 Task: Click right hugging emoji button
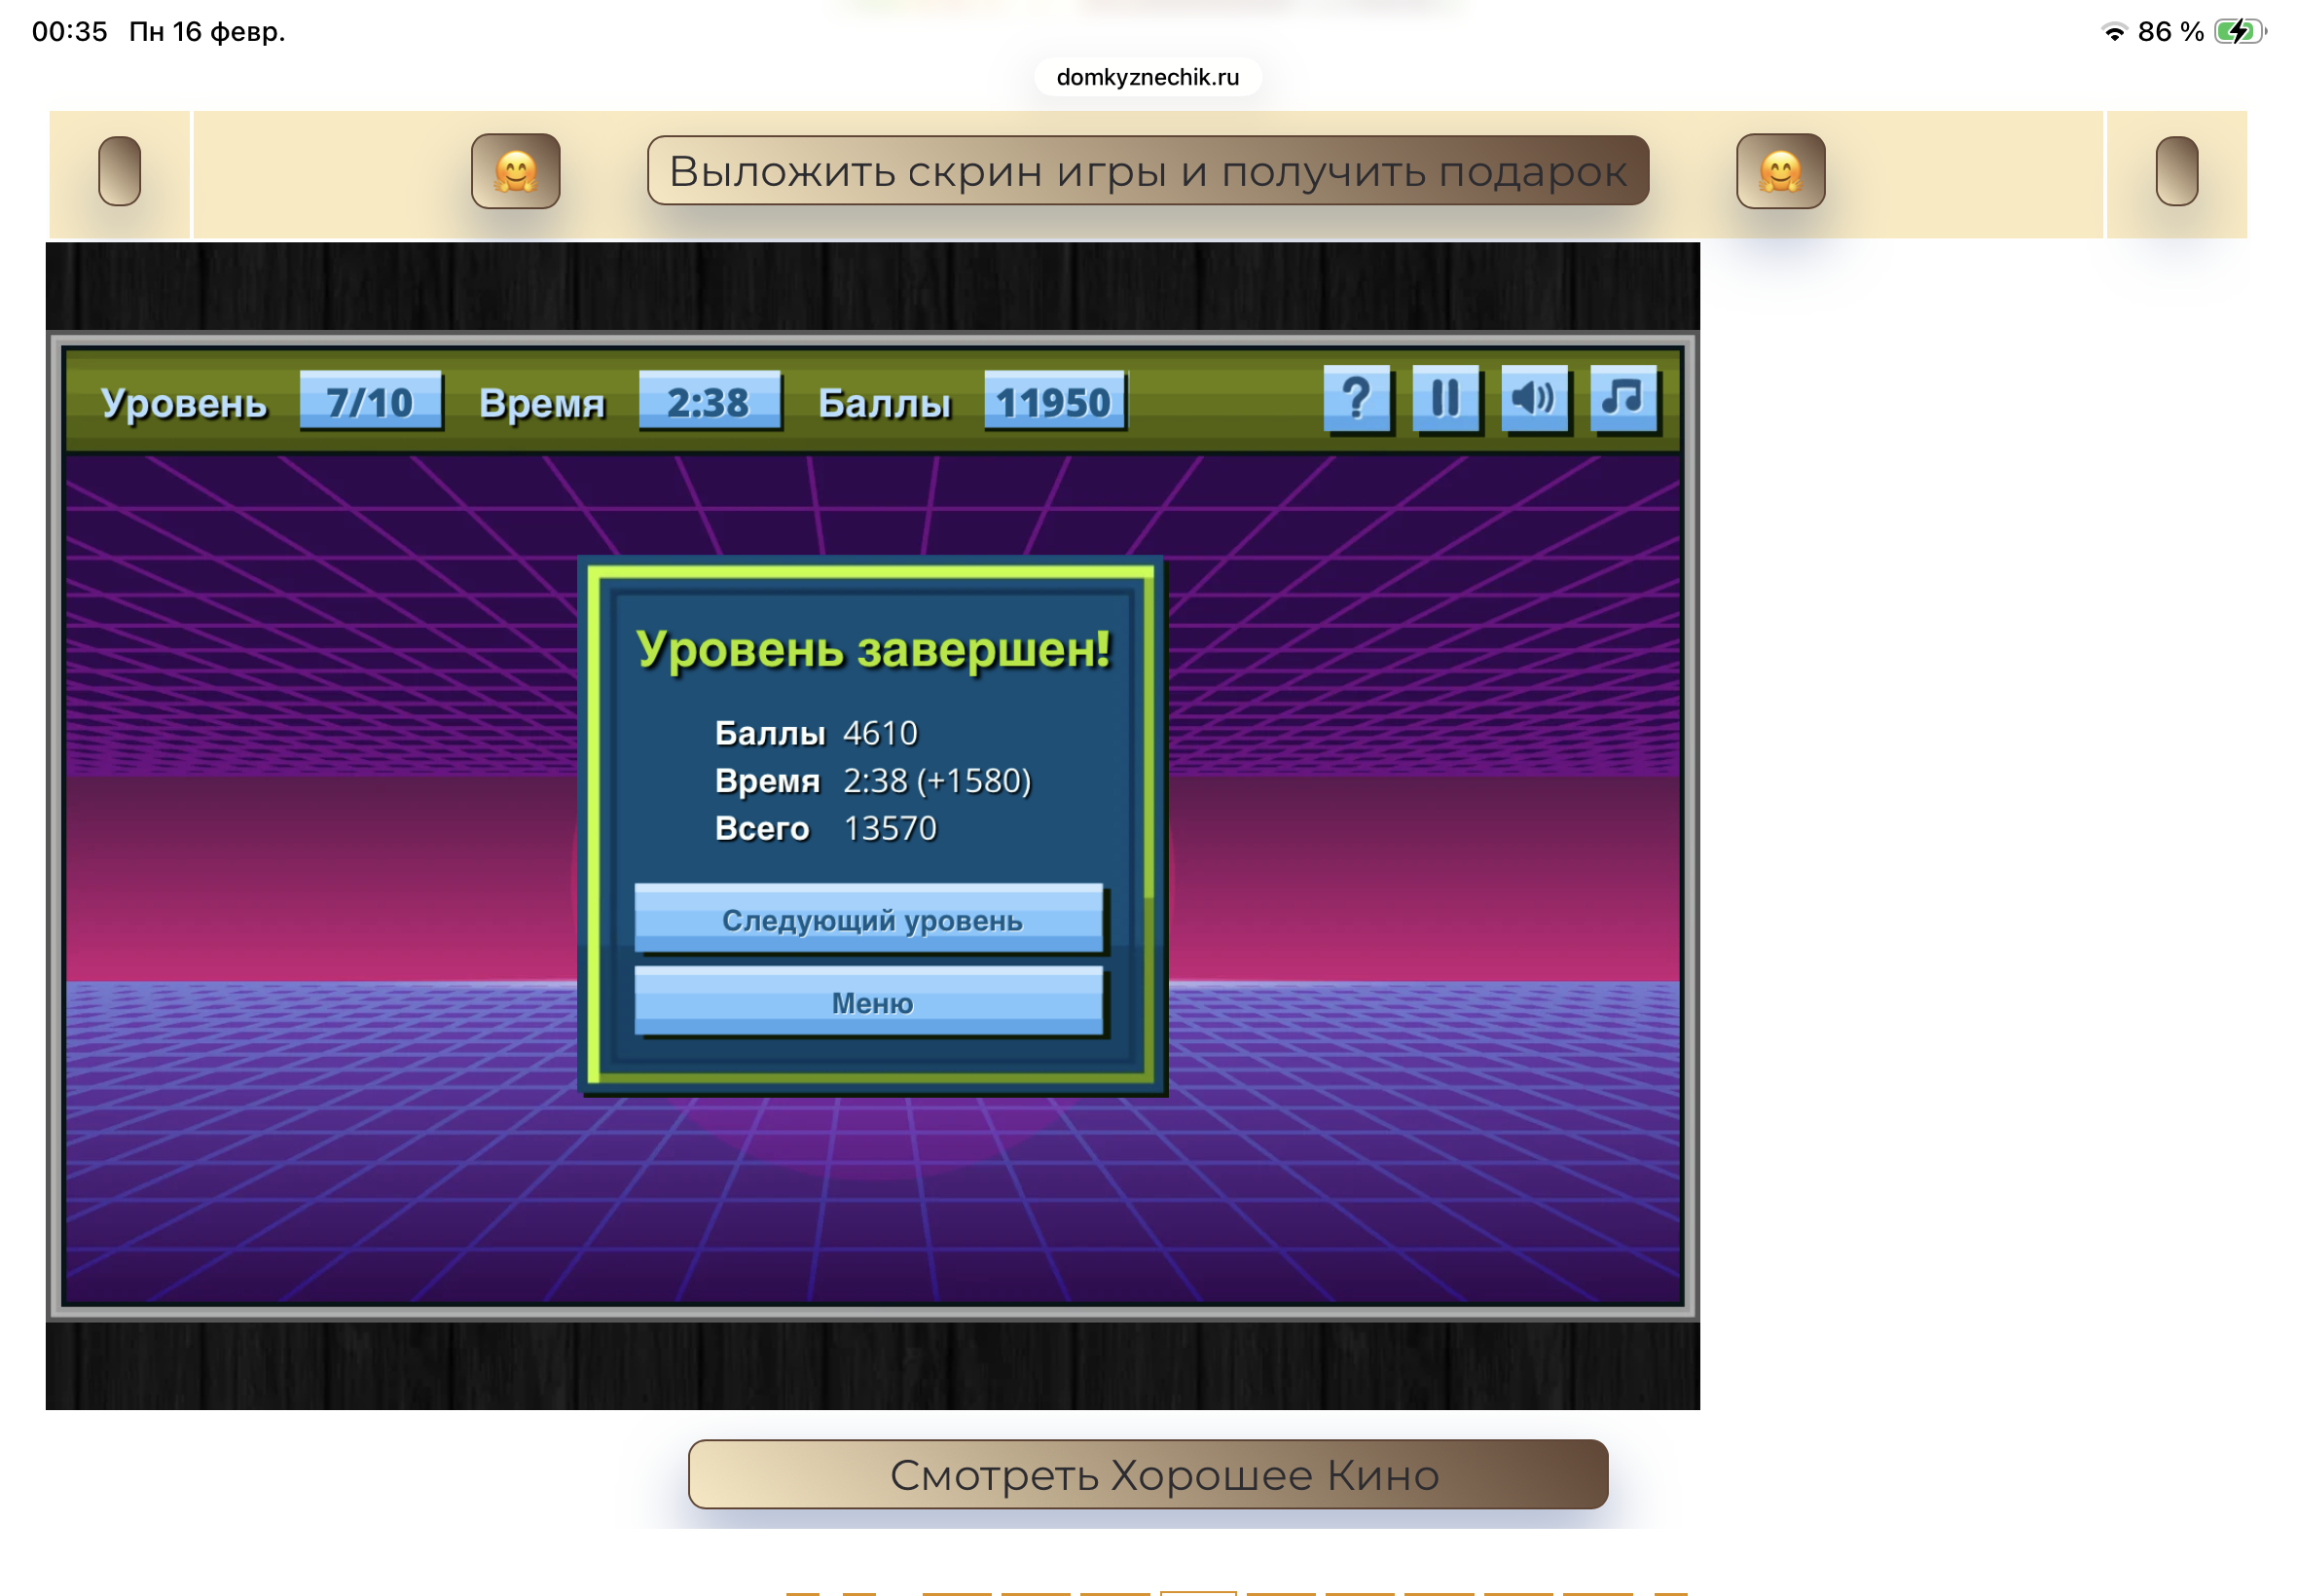click(1780, 171)
